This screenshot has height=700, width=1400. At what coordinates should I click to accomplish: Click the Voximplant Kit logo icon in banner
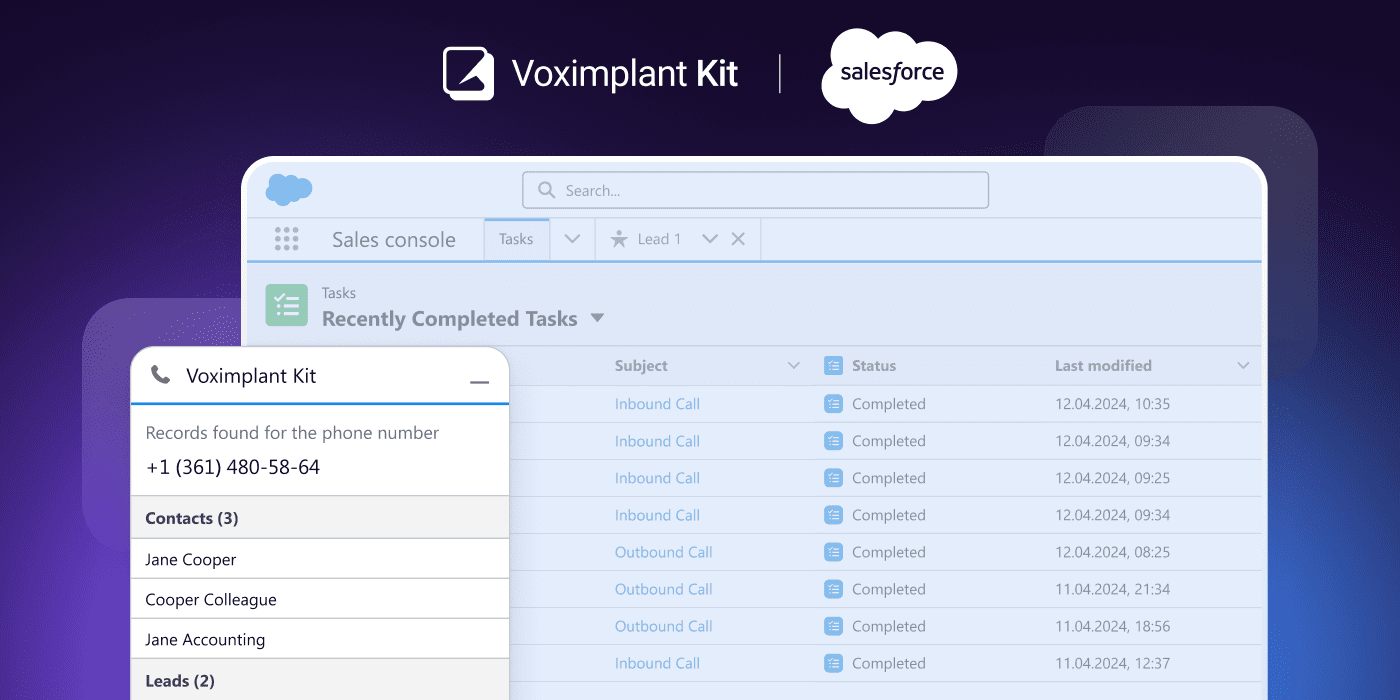point(468,73)
